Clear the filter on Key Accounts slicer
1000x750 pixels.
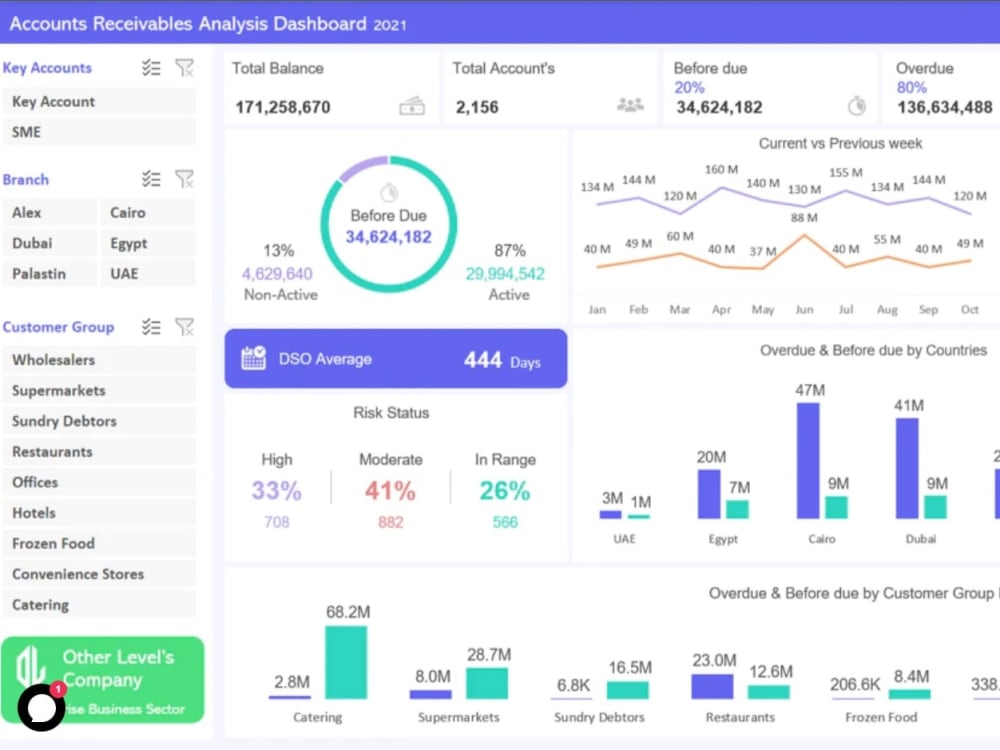click(x=185, y=68)
